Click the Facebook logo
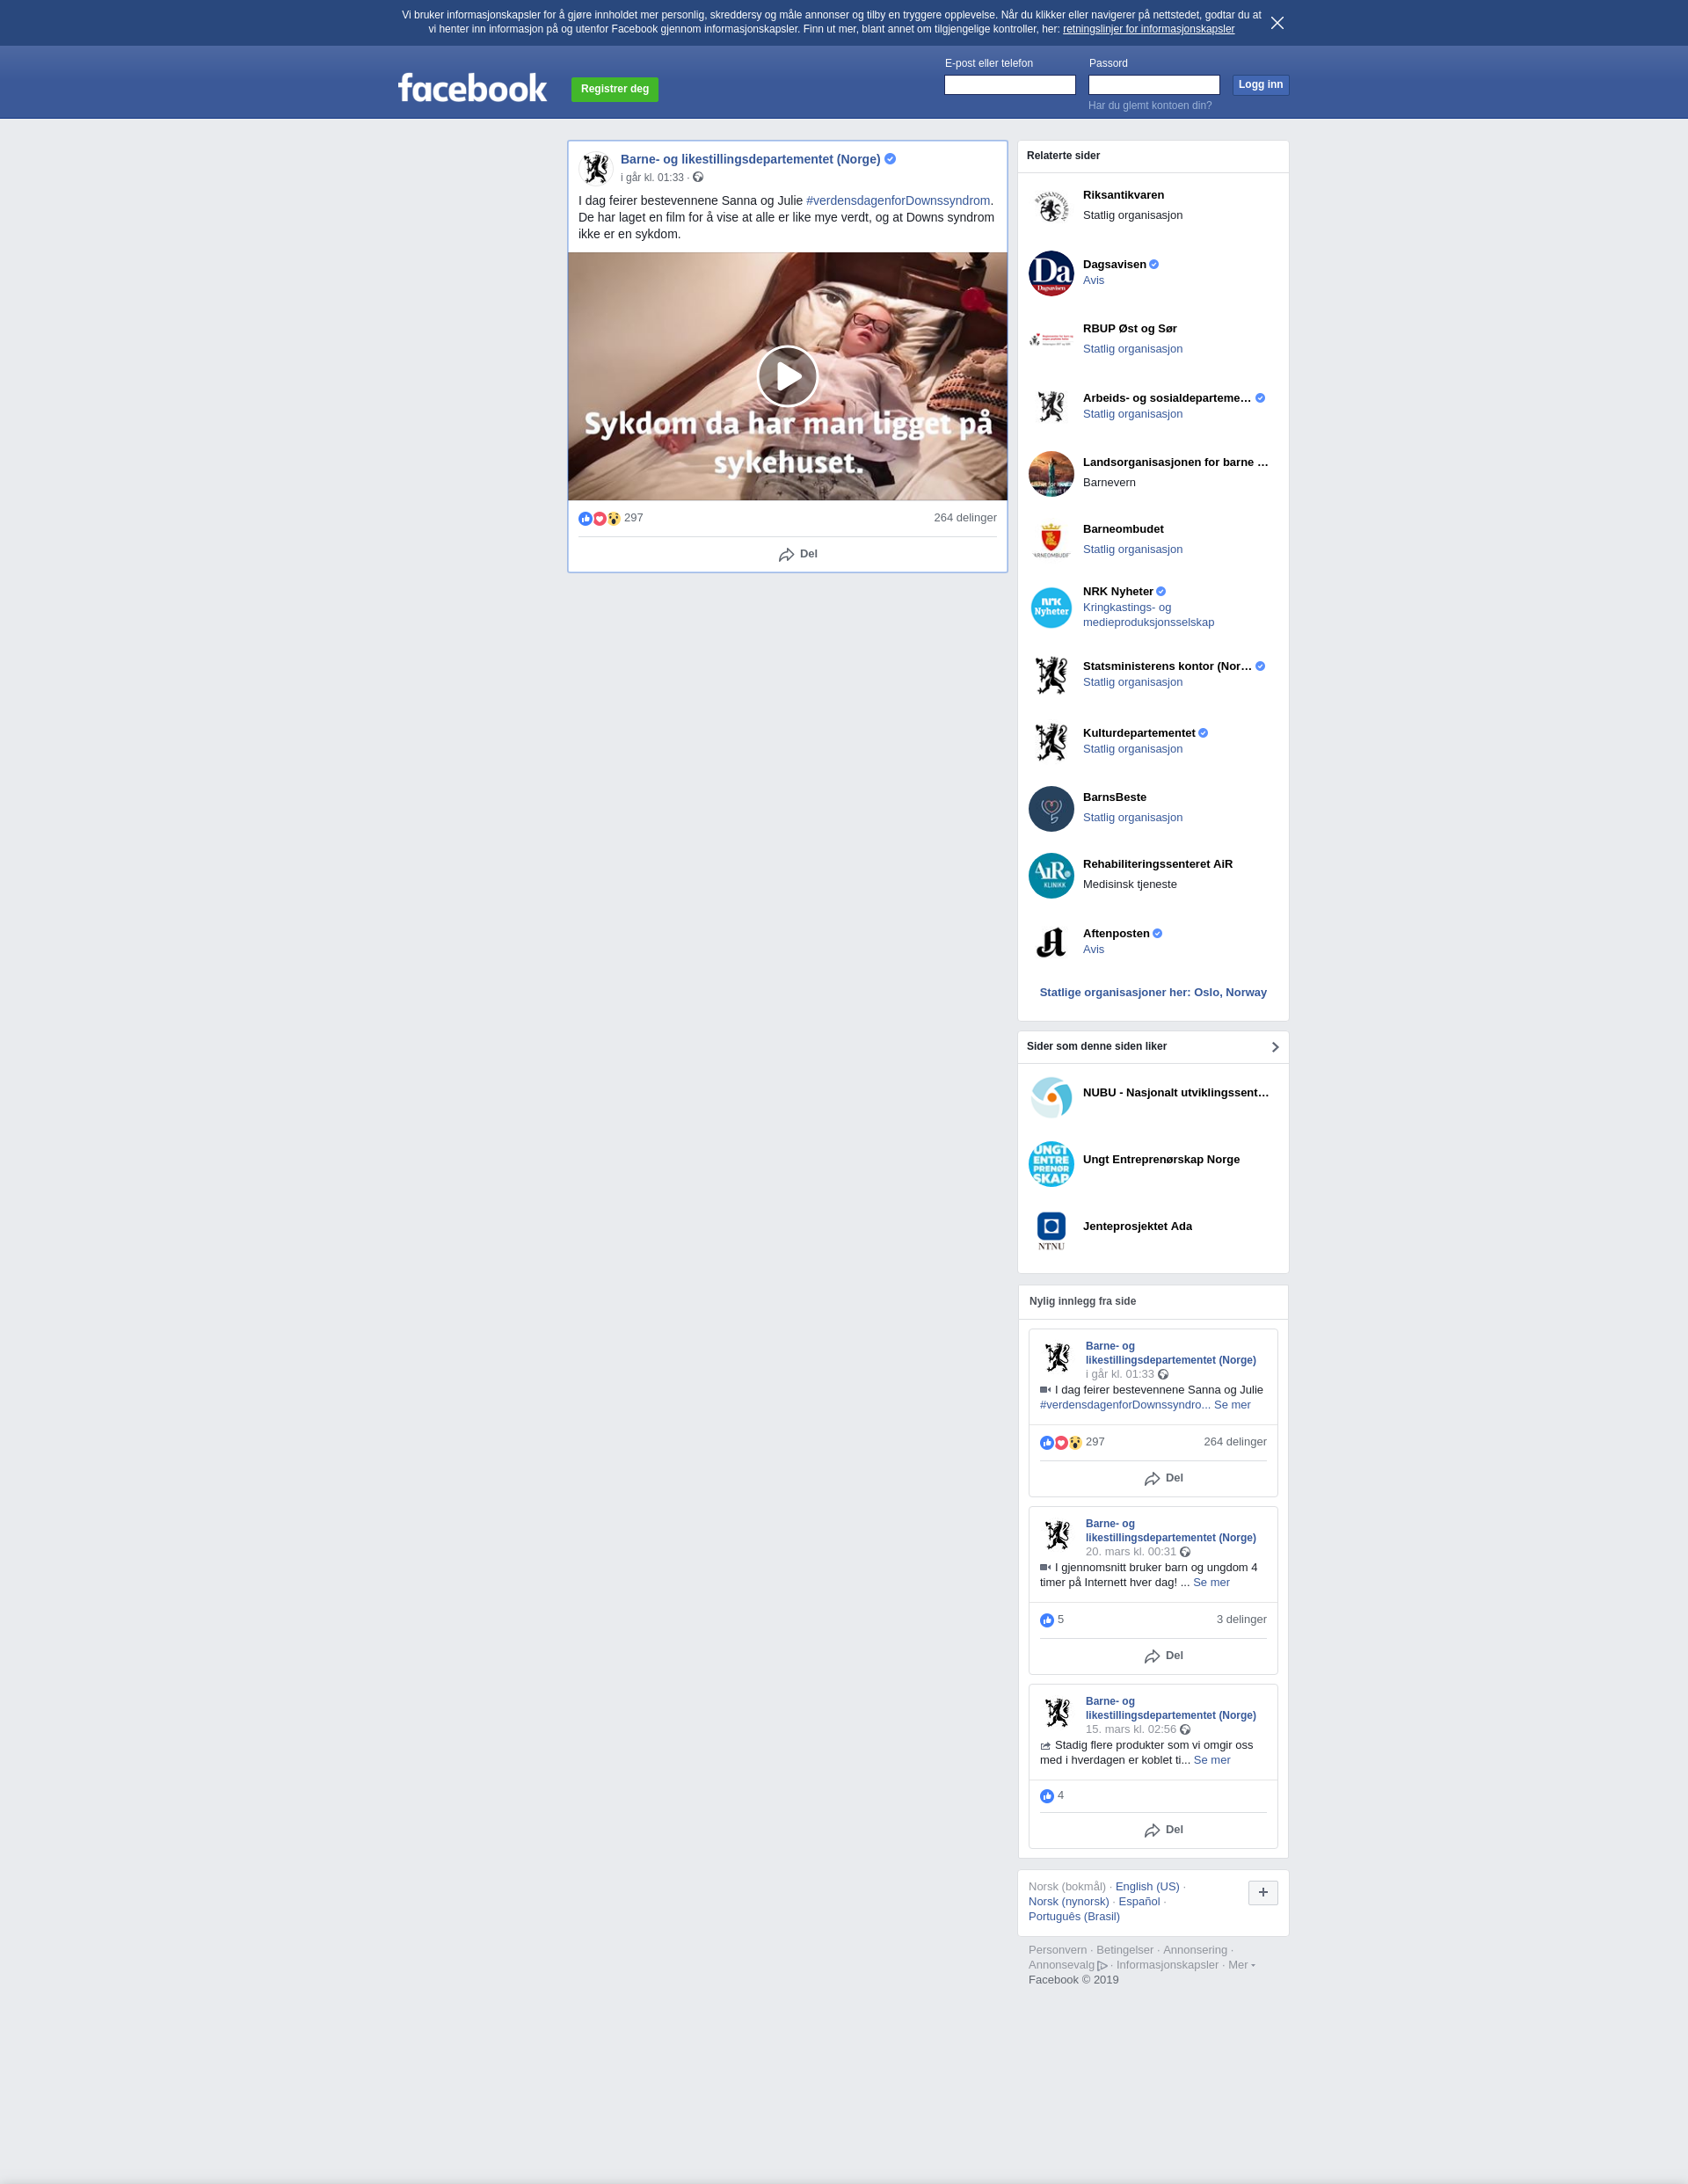 click(x=472, y=88)
